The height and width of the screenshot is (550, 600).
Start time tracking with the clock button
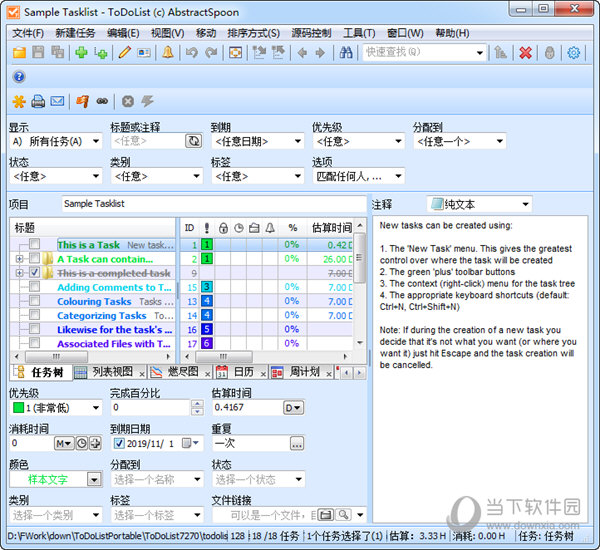click(82, 444)
